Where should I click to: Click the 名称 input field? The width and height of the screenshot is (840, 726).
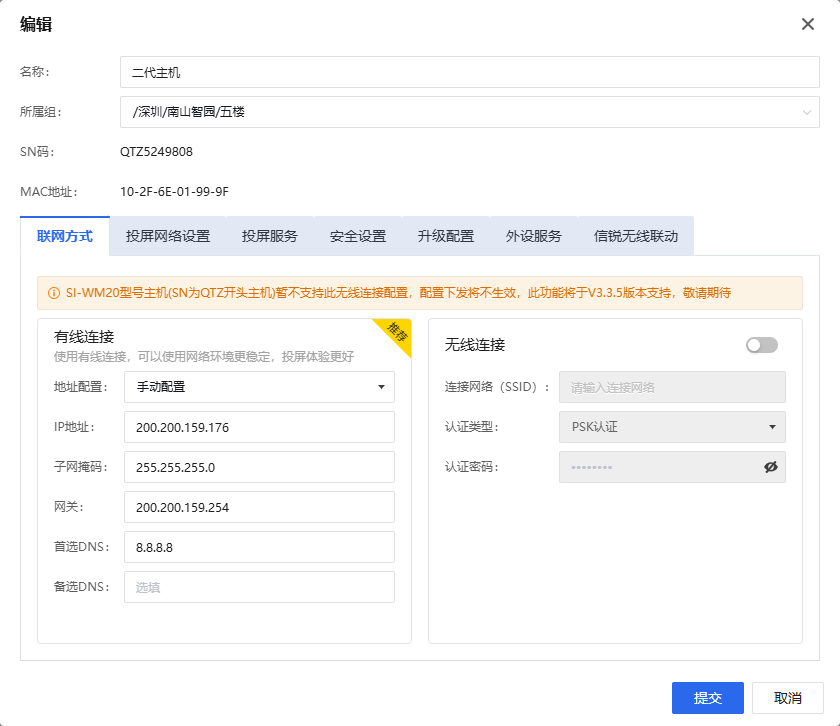(x=469, y=72)
